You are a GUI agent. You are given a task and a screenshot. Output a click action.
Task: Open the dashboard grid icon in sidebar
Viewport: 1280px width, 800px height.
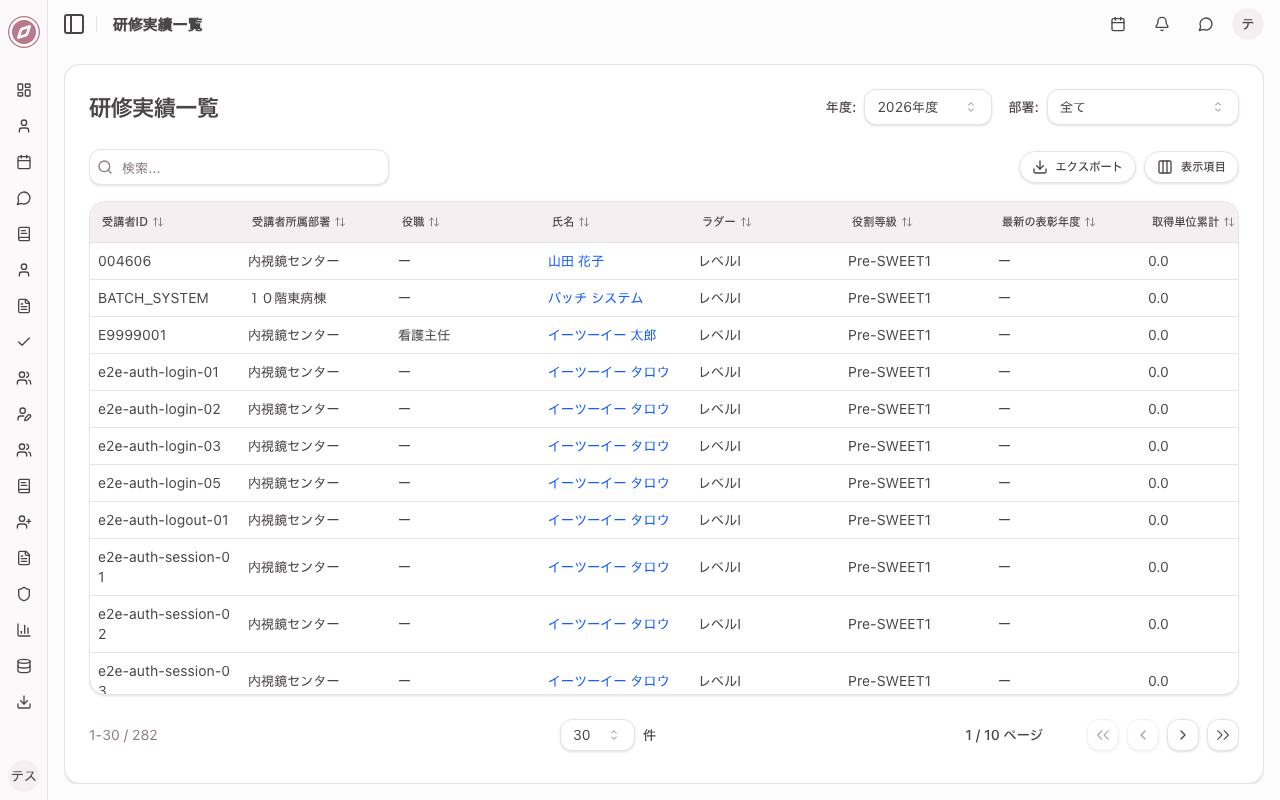pos(24,90)
